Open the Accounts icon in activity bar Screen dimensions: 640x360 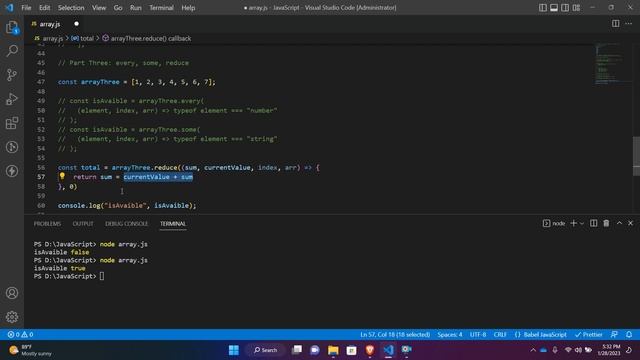12,293
